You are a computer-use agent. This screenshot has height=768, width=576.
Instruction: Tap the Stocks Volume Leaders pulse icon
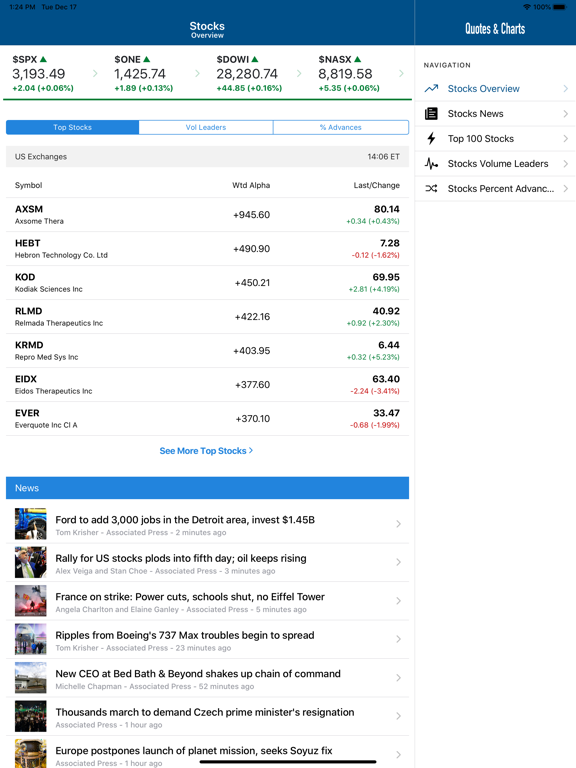pos(431,164)
